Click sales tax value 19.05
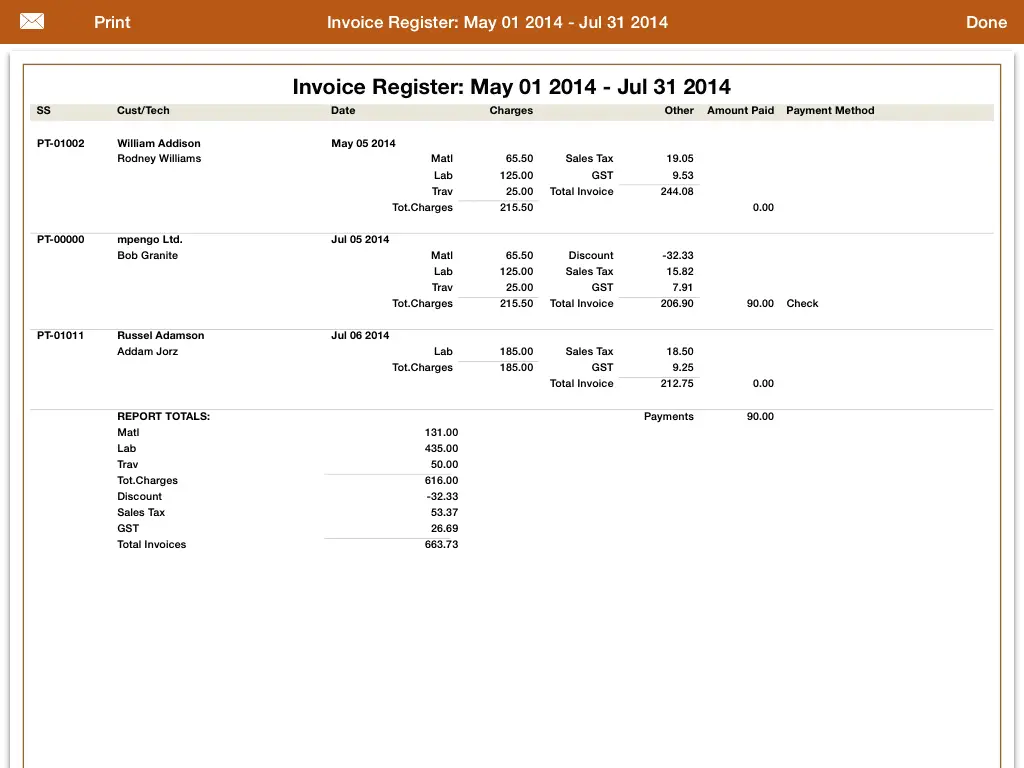This screenshot has width=1024, height=768. 680,158
